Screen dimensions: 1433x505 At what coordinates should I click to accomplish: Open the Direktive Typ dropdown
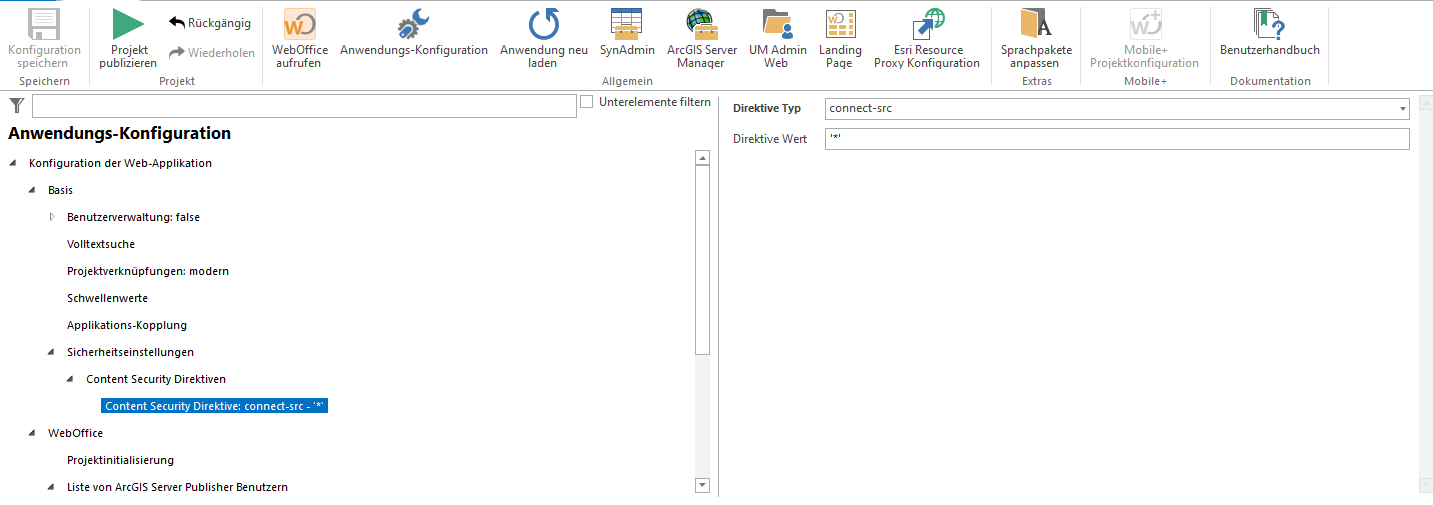1403,109
